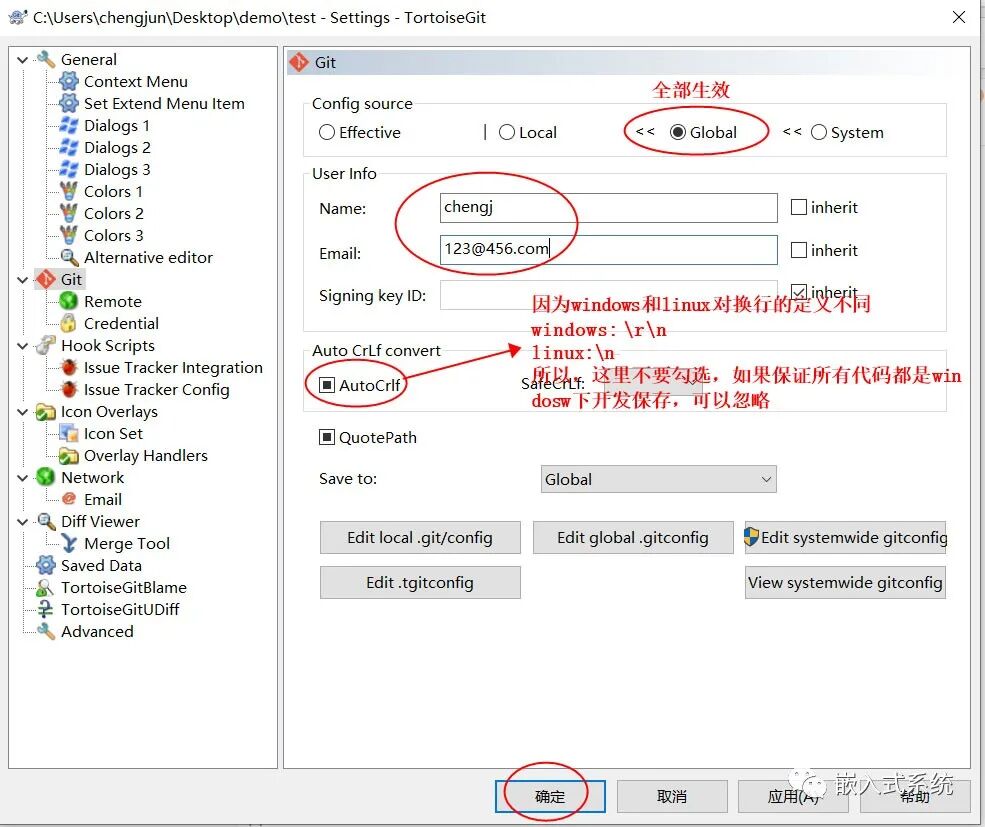Close the TortoiseGit Settings window
Image resolution: width=985 pixels, height=827 pixels.
pos(959,17)
